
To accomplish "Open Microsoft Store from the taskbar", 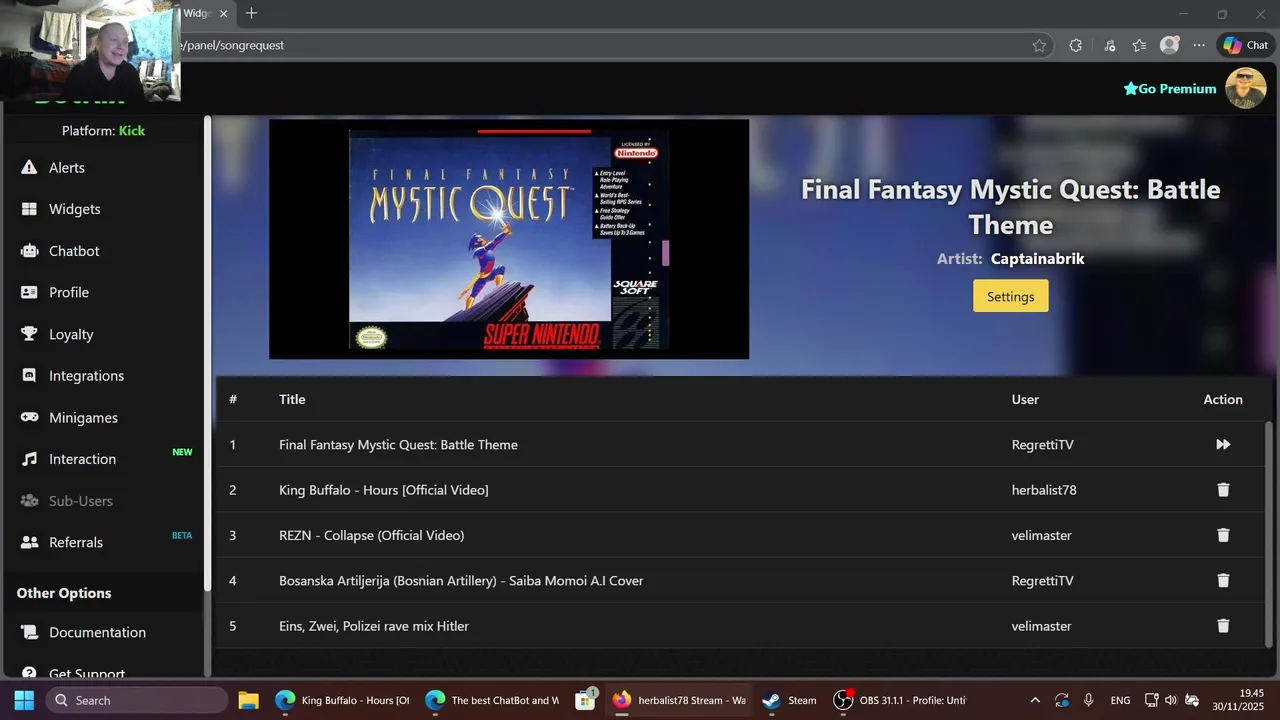I will click(x=586, y=700).
